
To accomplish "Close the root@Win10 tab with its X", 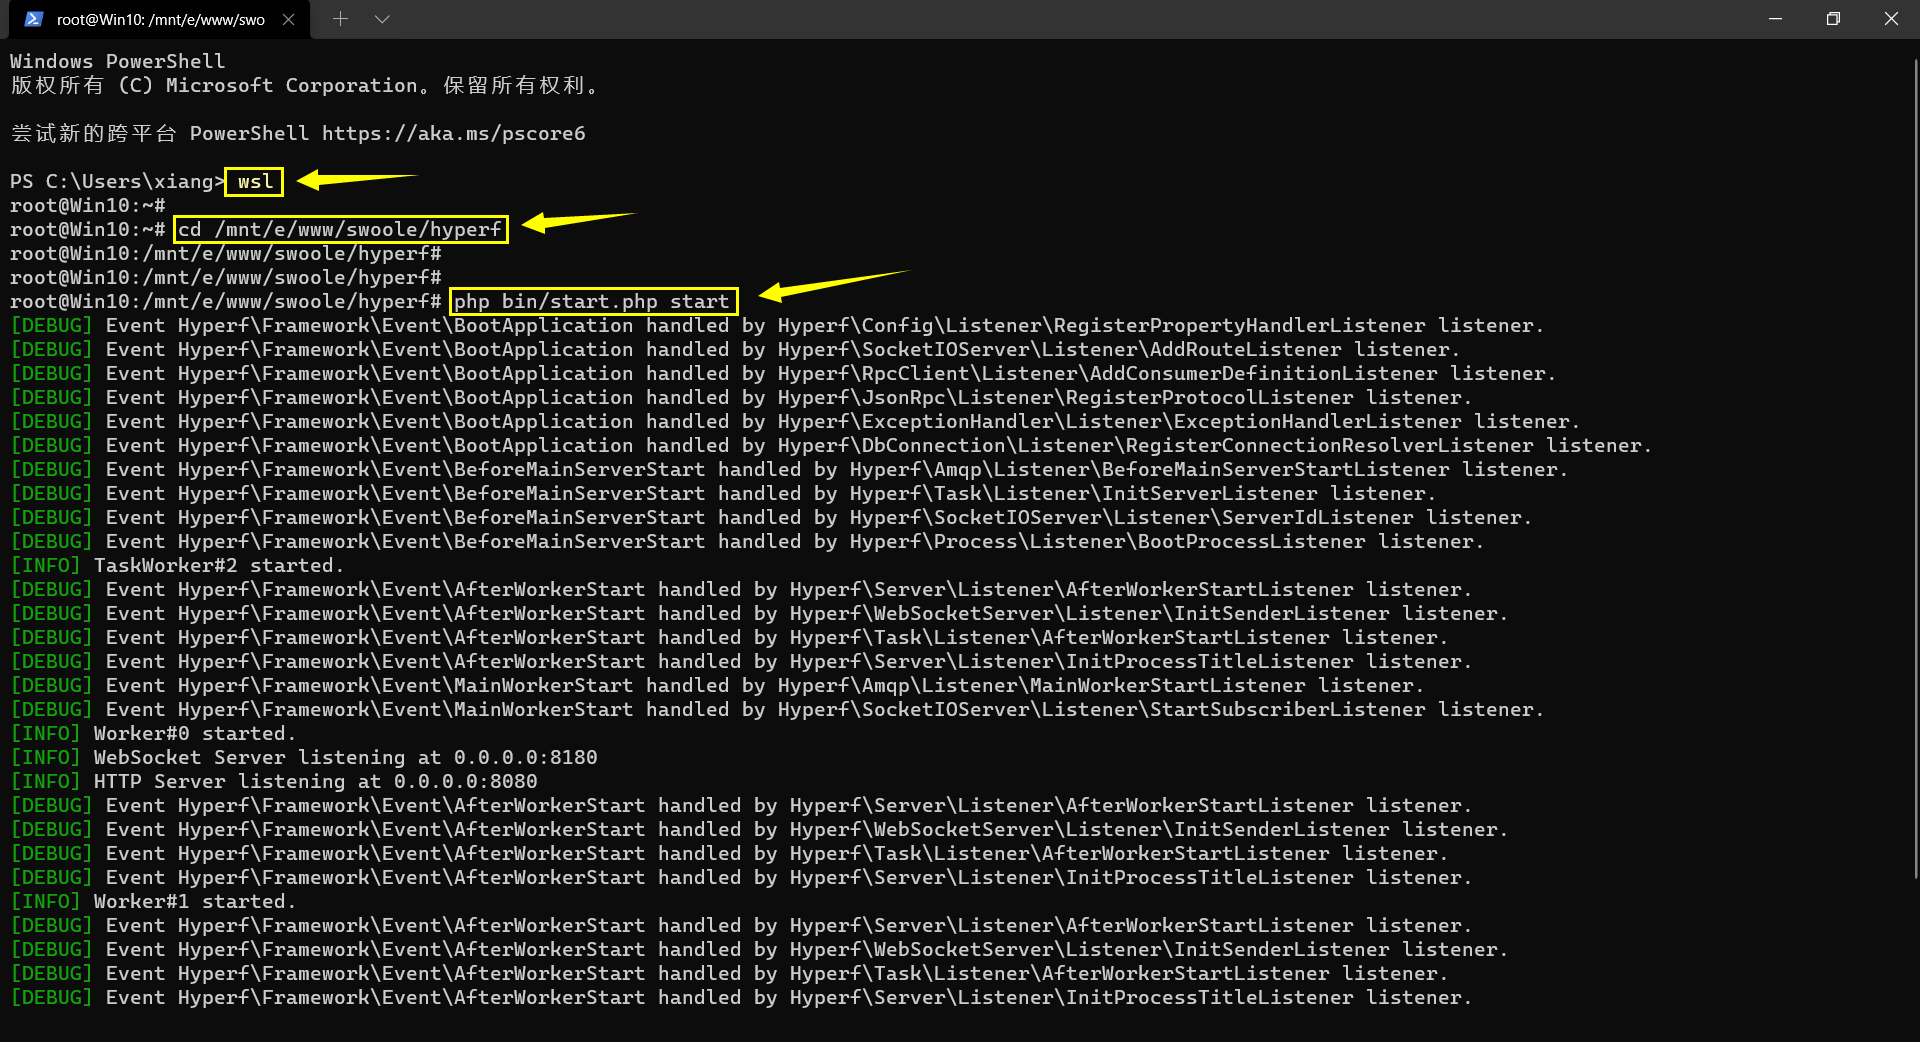I will [289, 18].
